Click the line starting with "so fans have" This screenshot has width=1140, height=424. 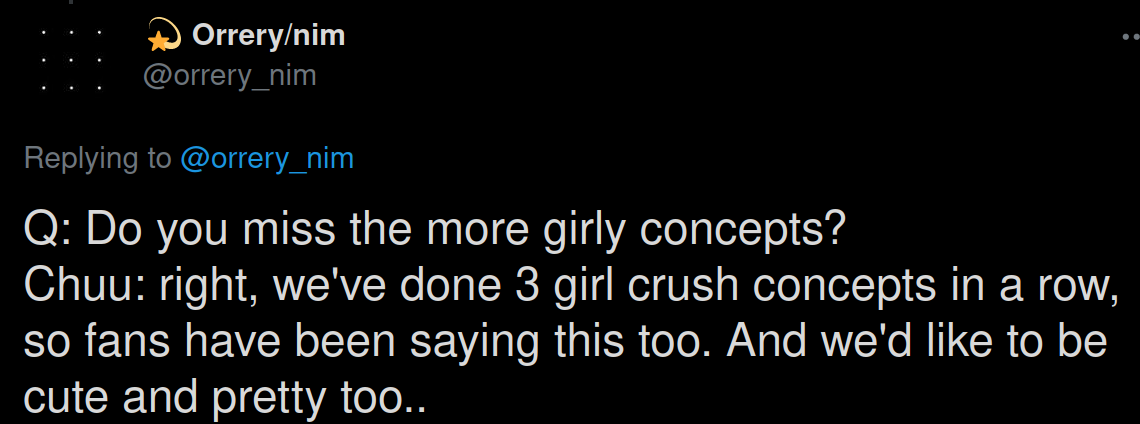pyautogui.click(x=565, y=342)
